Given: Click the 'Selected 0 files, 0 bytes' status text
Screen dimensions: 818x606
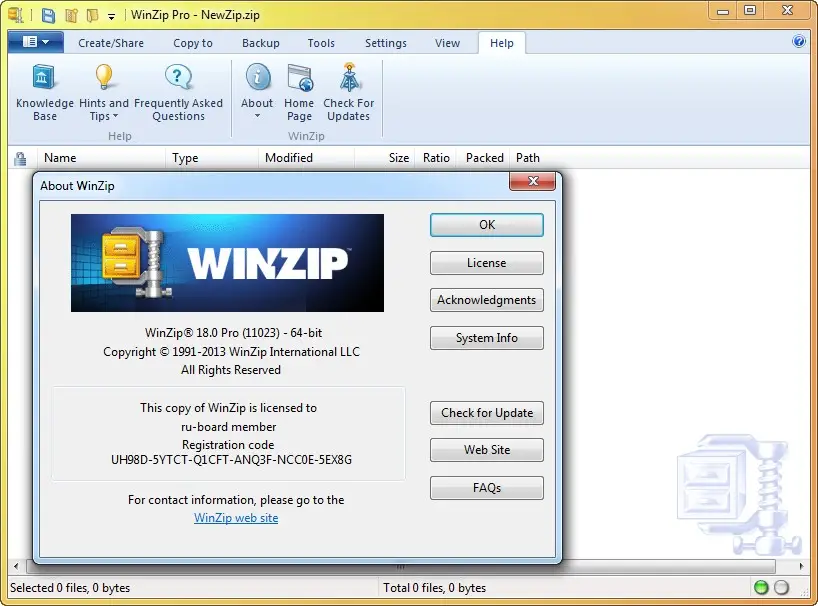Looking at the screenshot, I should point(70,588).
